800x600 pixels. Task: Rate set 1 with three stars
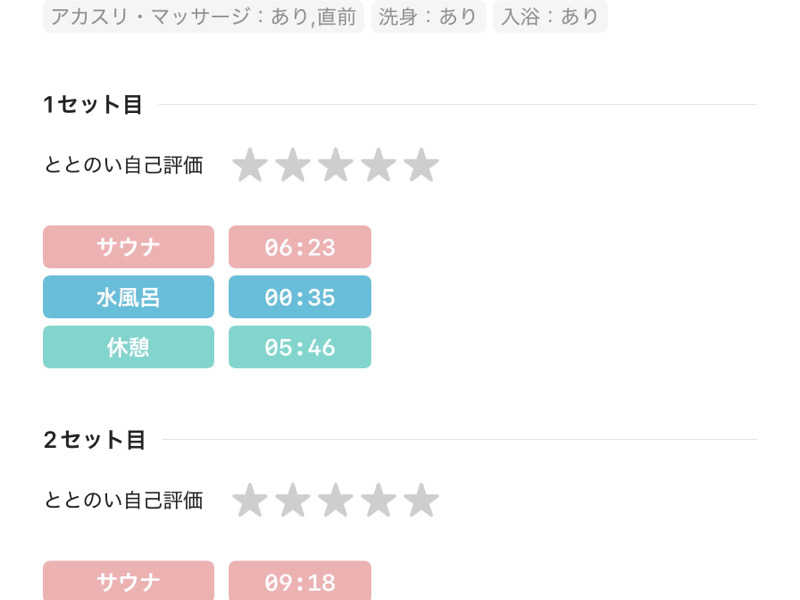pyautogui.click(x=335, y=165)
